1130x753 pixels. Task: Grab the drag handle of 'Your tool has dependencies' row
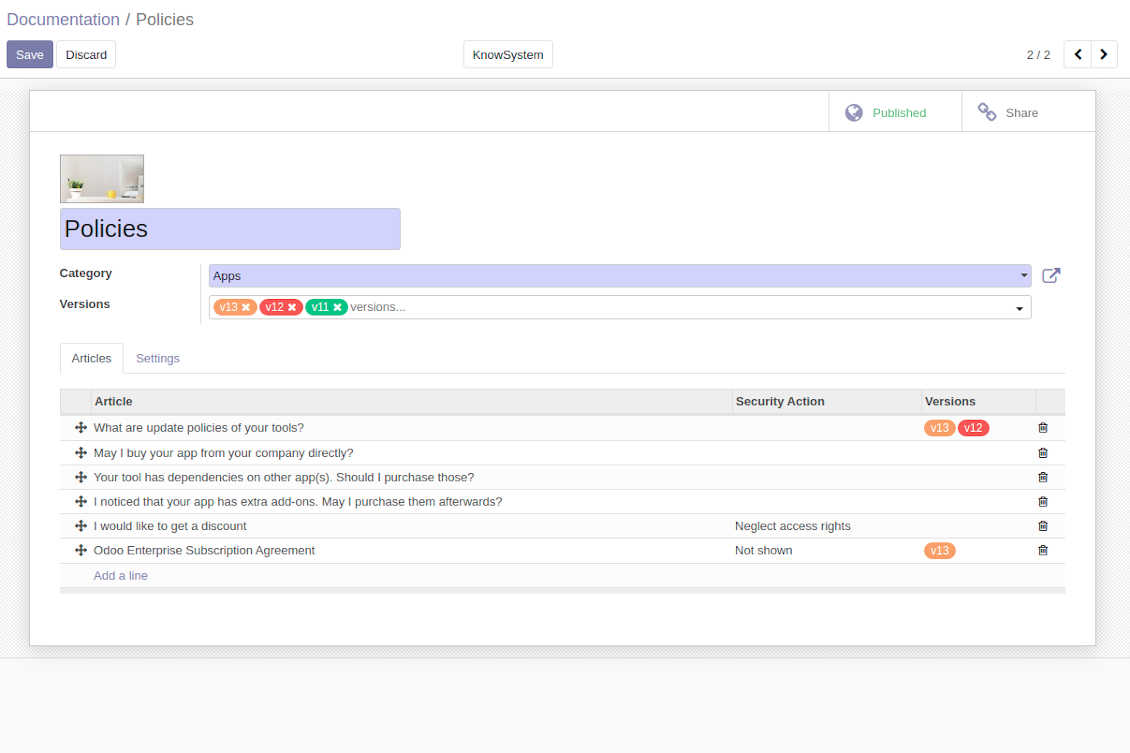(x=81, y=478)
